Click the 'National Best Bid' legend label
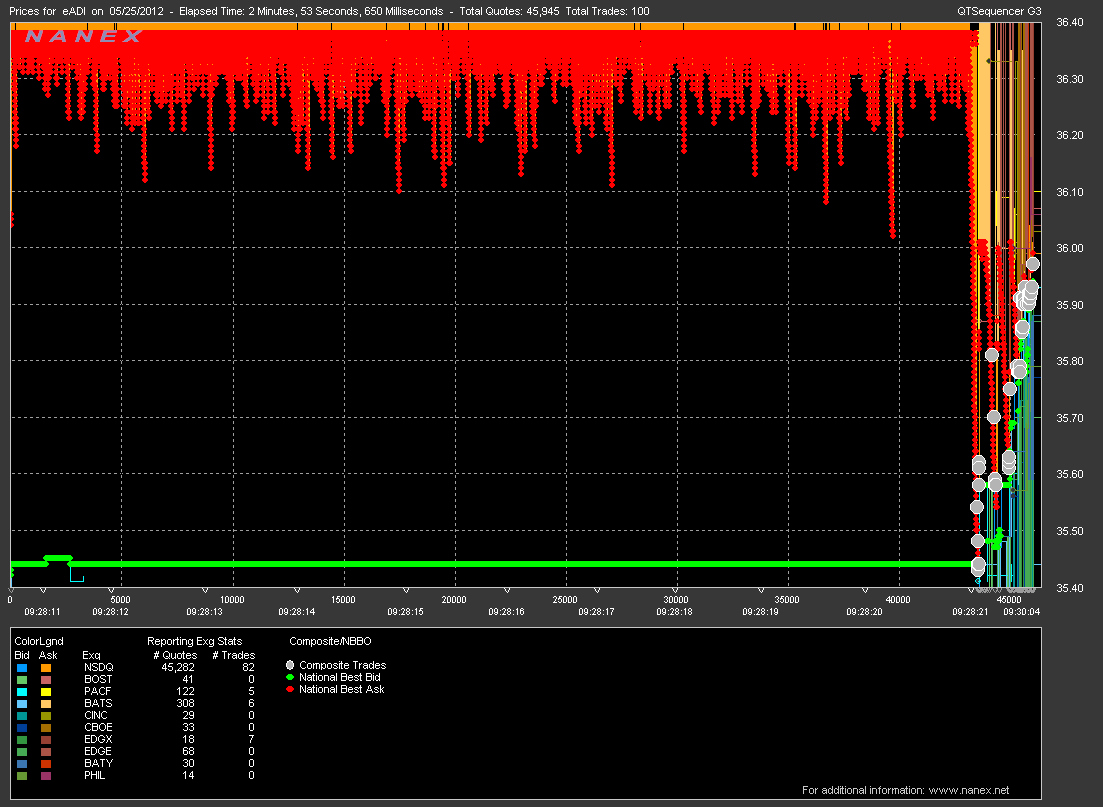1103x807 pixels. [x=340, y=677]
